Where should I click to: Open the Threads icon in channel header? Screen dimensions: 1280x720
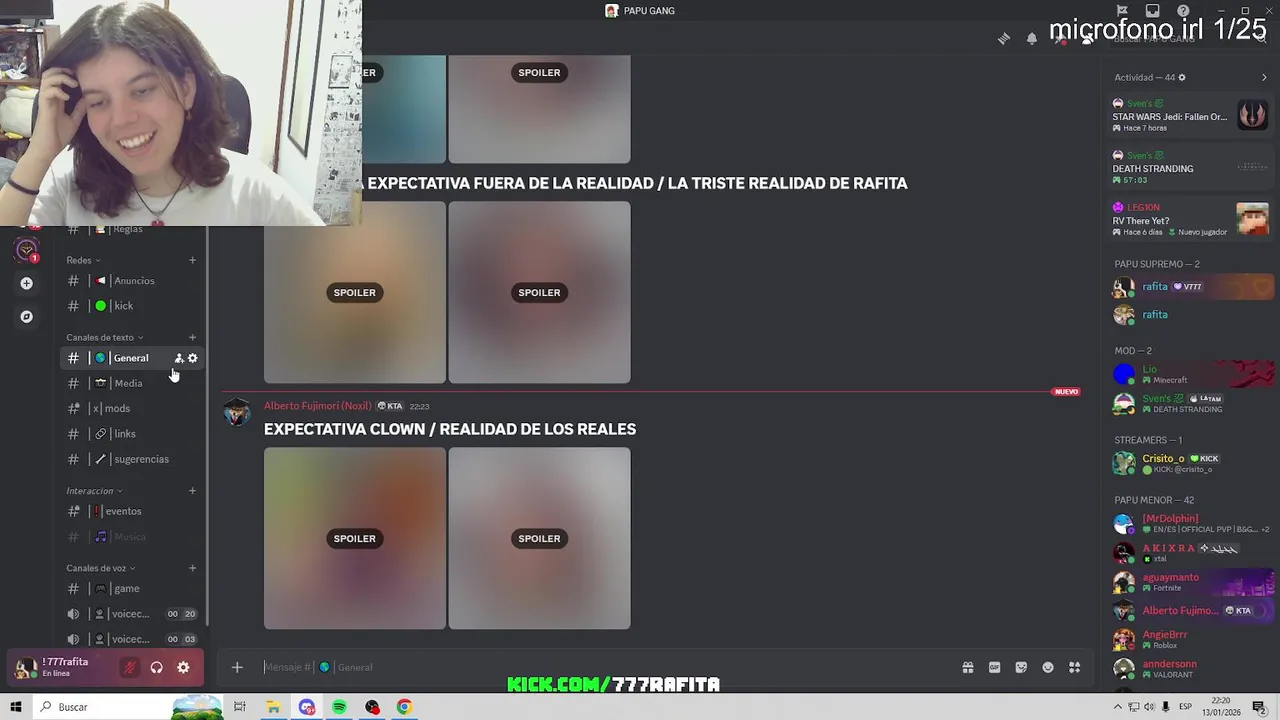click(1004, 39)
